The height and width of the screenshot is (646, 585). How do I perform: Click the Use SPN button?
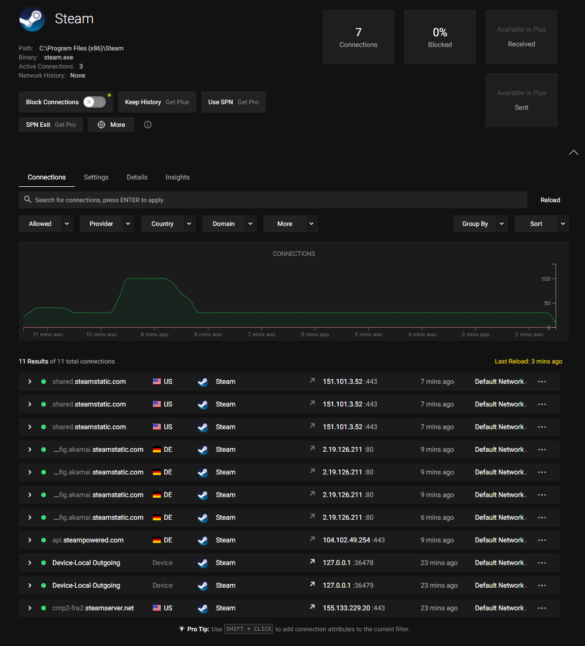233,102
